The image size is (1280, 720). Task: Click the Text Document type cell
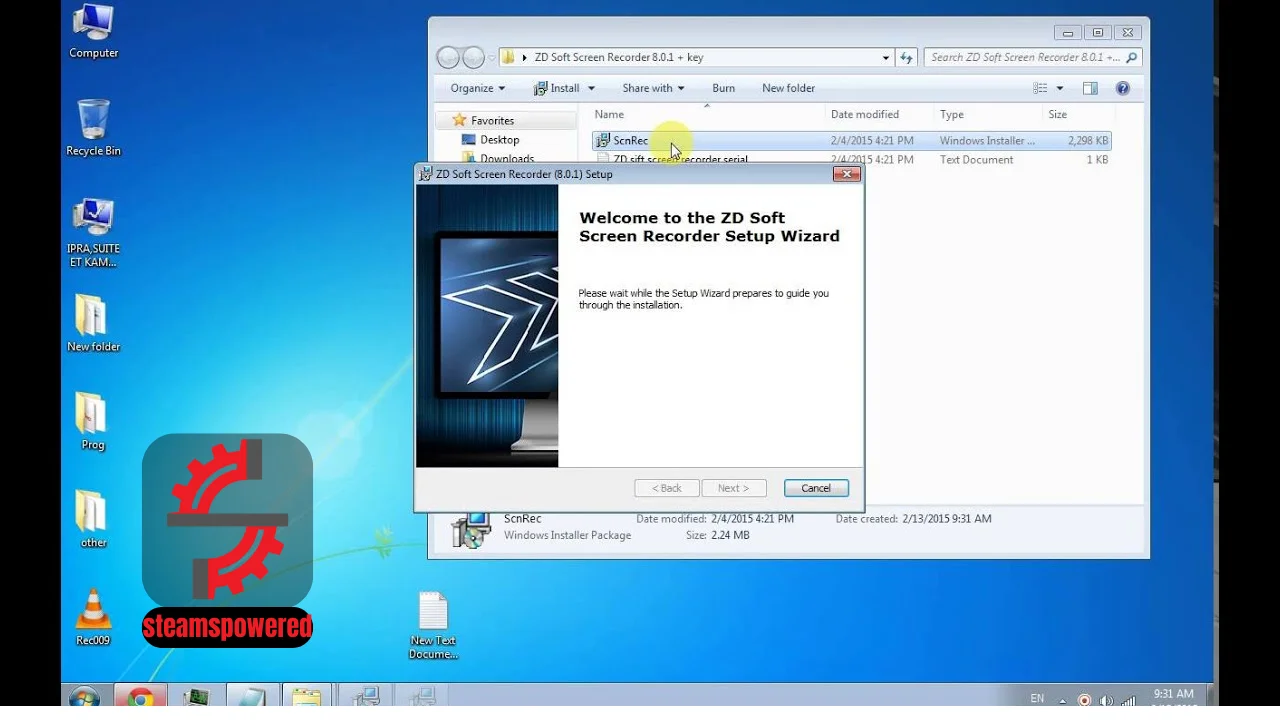[x=976, y=160]
